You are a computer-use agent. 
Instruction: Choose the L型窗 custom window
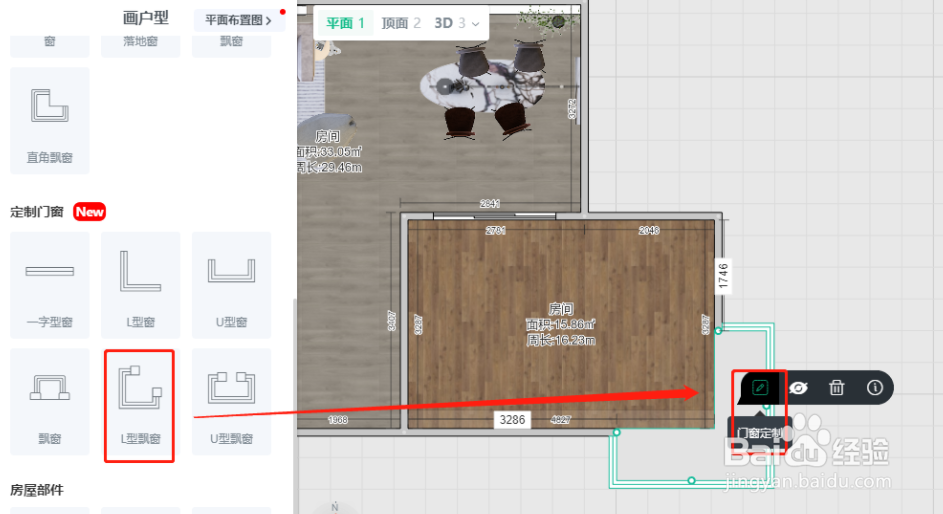point(140,285)
